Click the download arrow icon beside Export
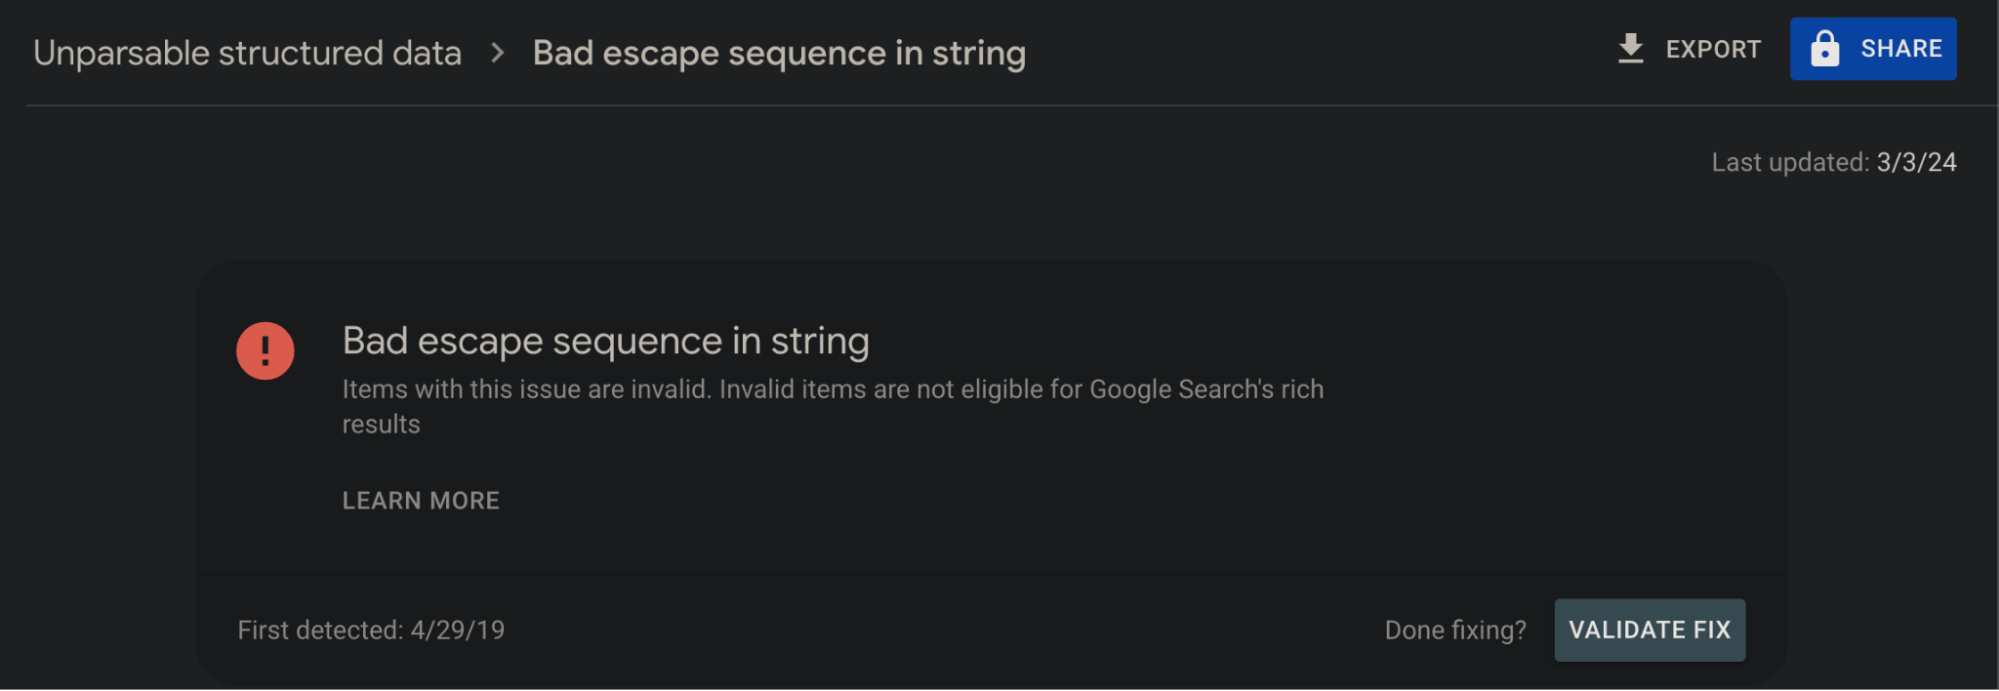This screenshot has width=1999, height=691. coord(1630,49)
